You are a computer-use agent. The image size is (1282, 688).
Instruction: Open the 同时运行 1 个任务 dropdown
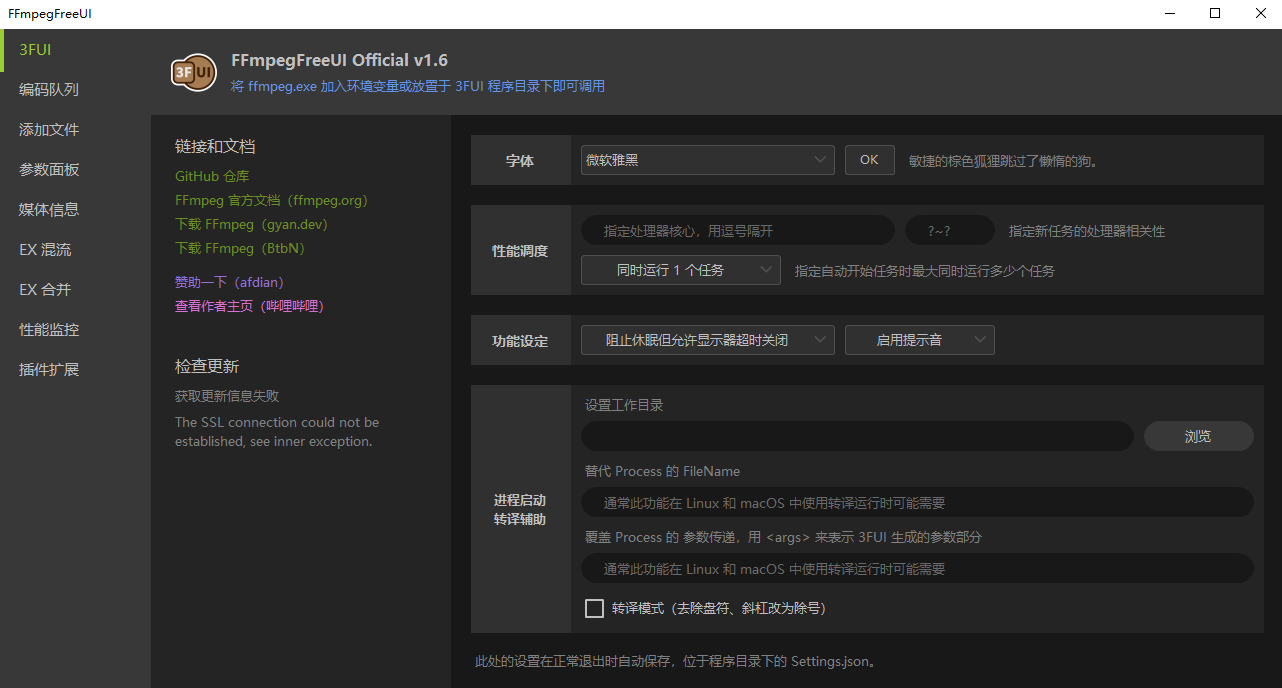680,270
